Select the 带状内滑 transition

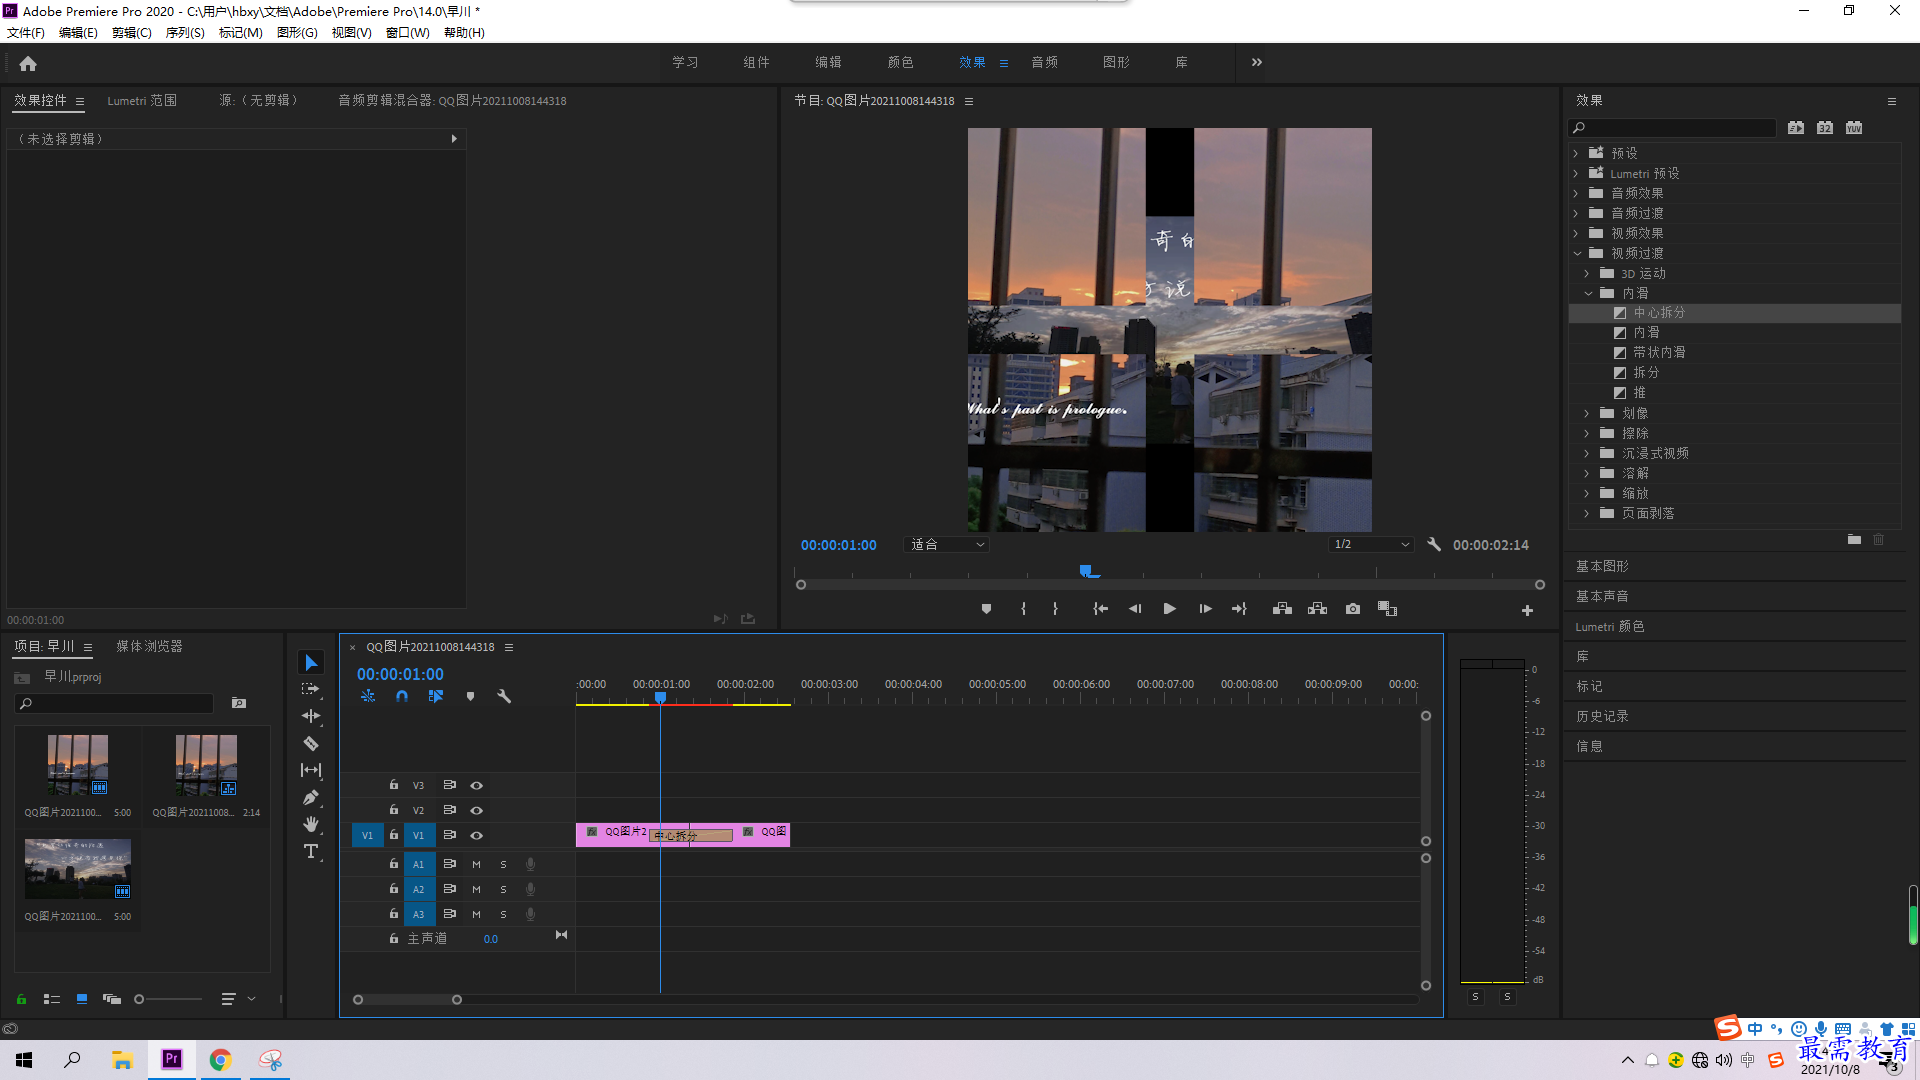click(x=1659, y=353)
